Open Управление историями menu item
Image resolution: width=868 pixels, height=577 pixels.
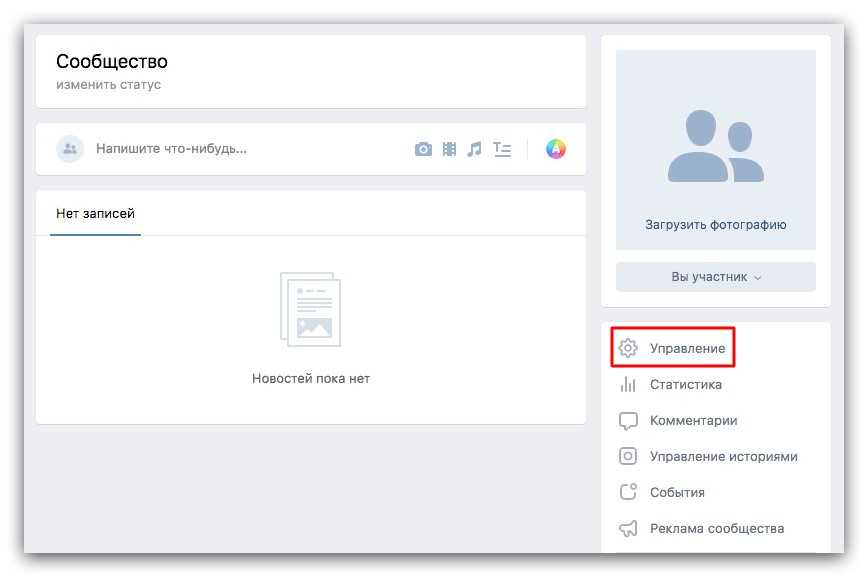tap(724, 456)
